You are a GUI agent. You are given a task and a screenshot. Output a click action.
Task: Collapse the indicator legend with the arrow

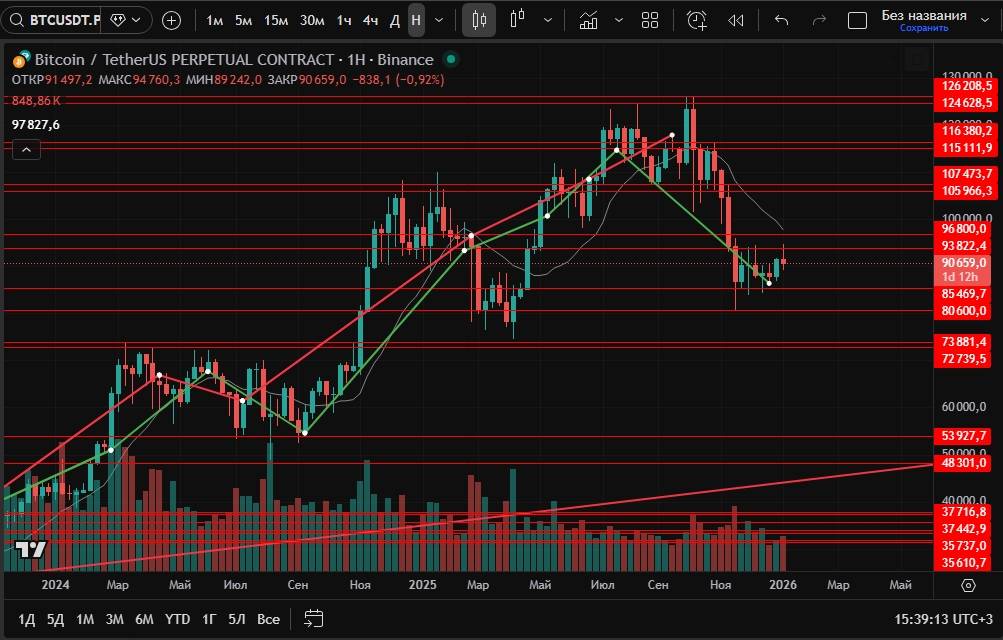coord(26,150)
